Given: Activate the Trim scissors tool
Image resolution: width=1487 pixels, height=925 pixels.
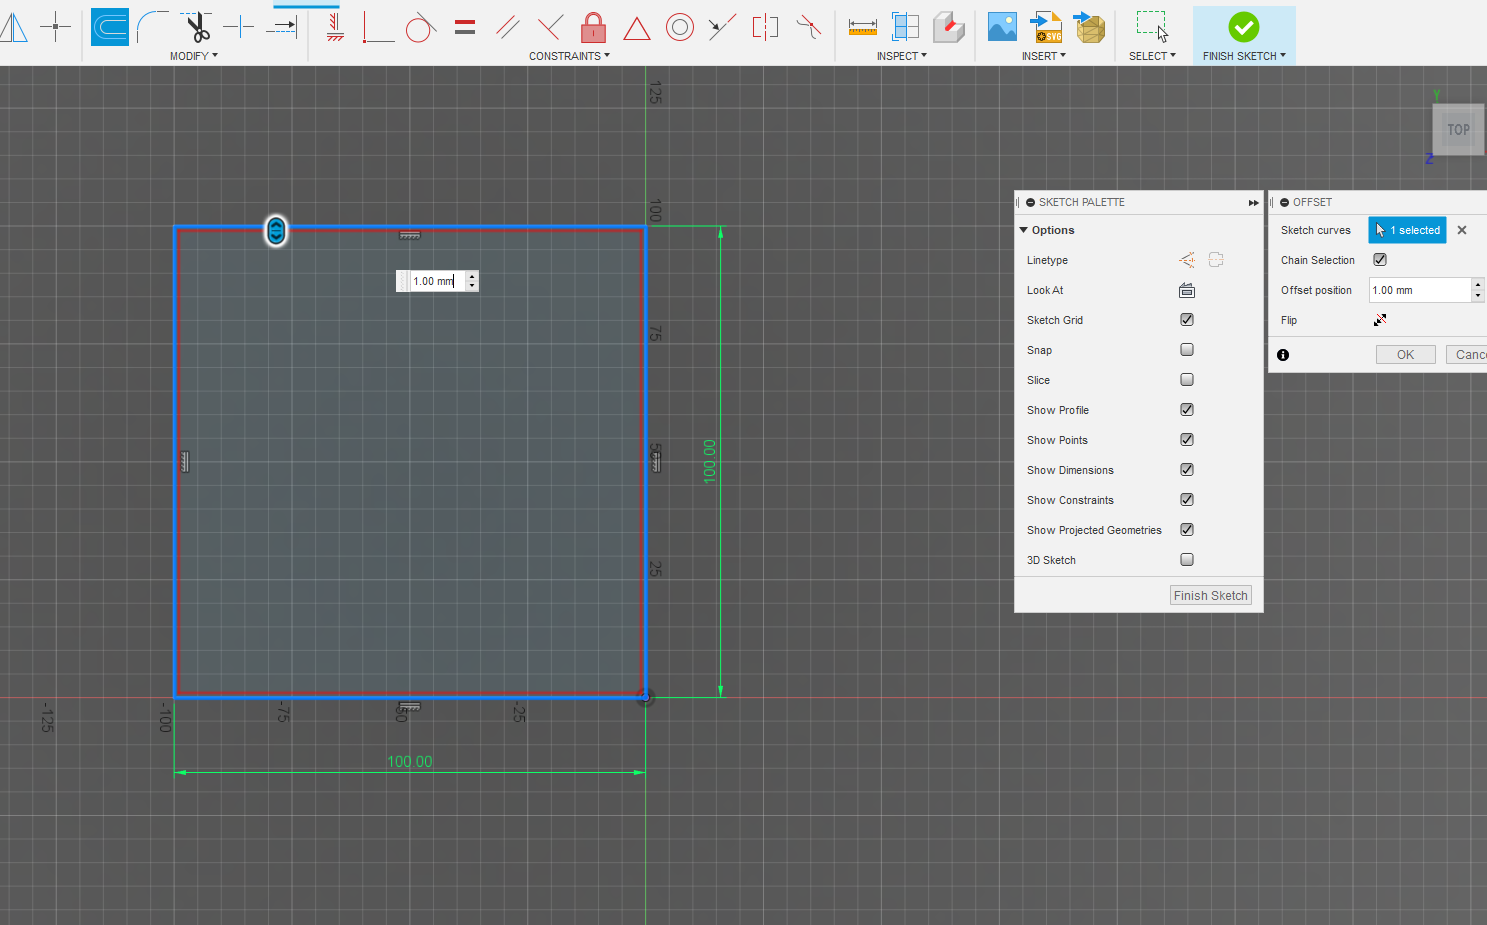Looking at the screenshot, I should tap(197, 27).
